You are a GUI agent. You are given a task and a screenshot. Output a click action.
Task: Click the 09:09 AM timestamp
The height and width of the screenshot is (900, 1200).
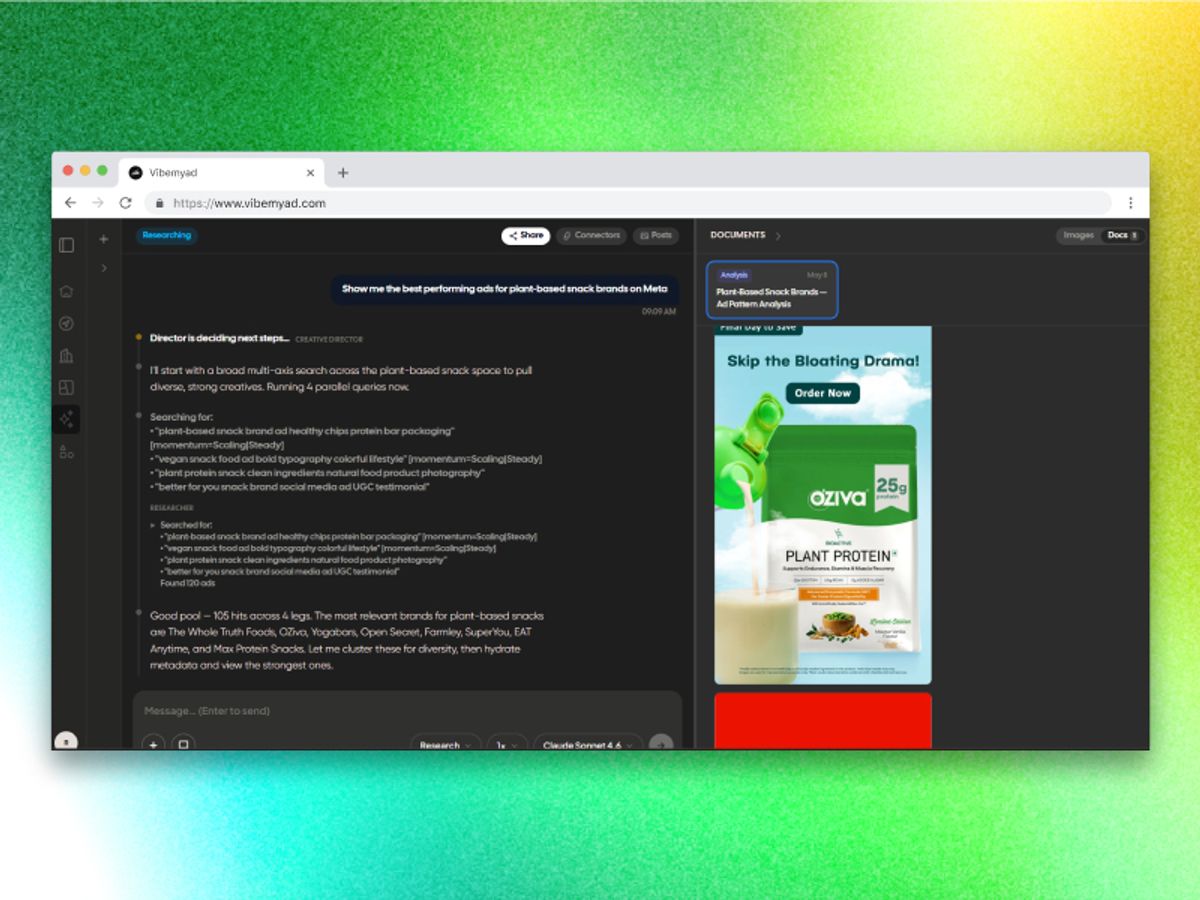click(659, 312)
